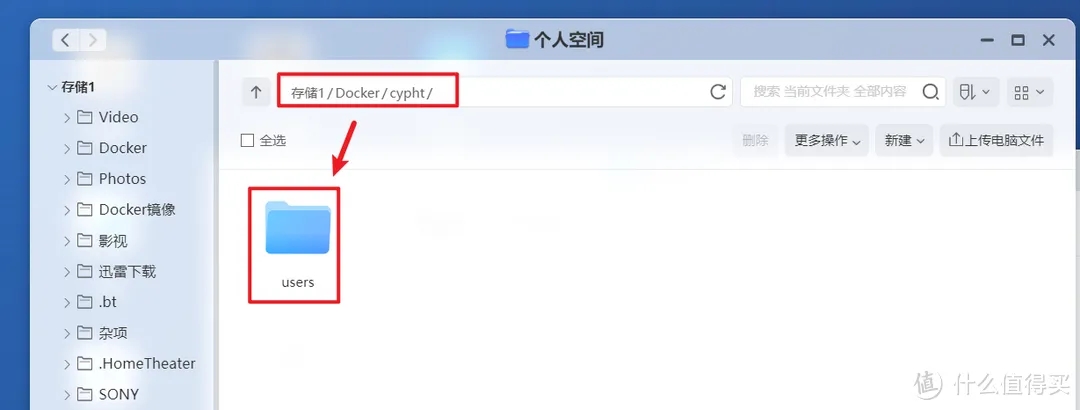Open the 更多操作 dropdown
The height and width of the screenshot is (410, 1080).
(827, 141)
